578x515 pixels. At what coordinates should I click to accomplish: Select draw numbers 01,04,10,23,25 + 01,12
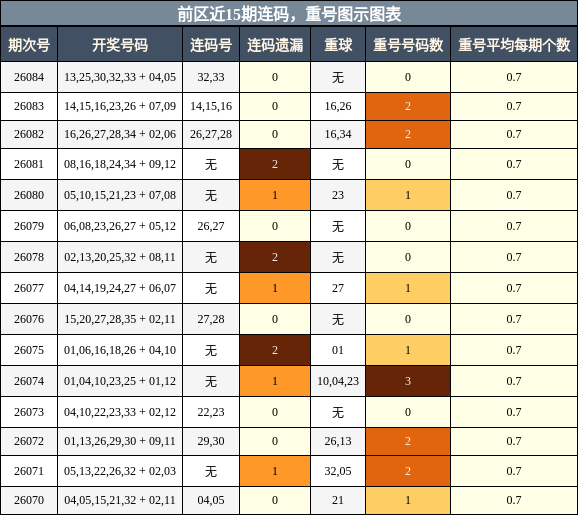click(x=120, y=381)
